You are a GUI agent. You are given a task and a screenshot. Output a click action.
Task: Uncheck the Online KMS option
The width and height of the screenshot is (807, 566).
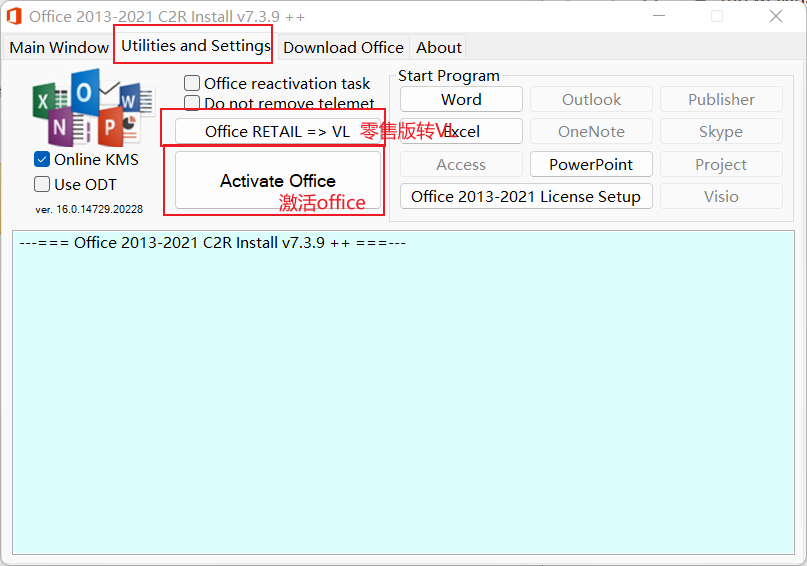42,160
